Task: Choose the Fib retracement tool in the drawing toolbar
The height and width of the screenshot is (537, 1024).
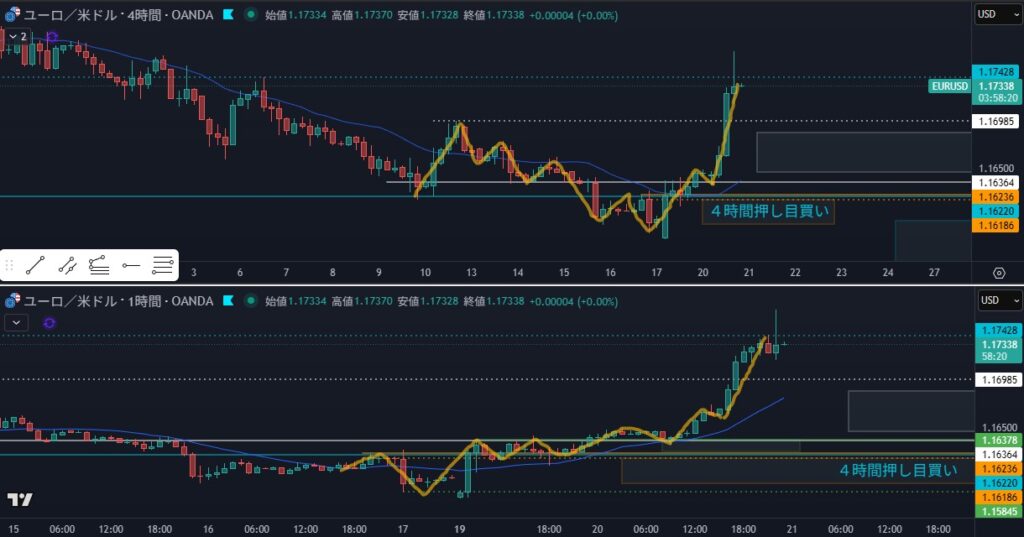Action: pos(98,265)
